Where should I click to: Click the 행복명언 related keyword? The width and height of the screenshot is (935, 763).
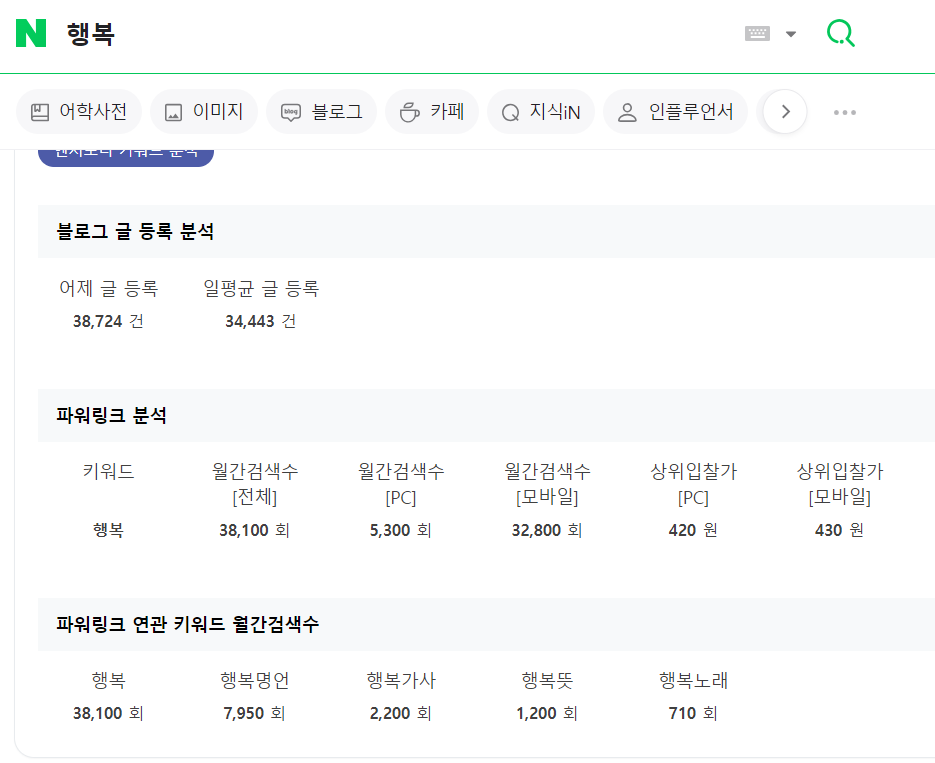click(x=255, y=681)
